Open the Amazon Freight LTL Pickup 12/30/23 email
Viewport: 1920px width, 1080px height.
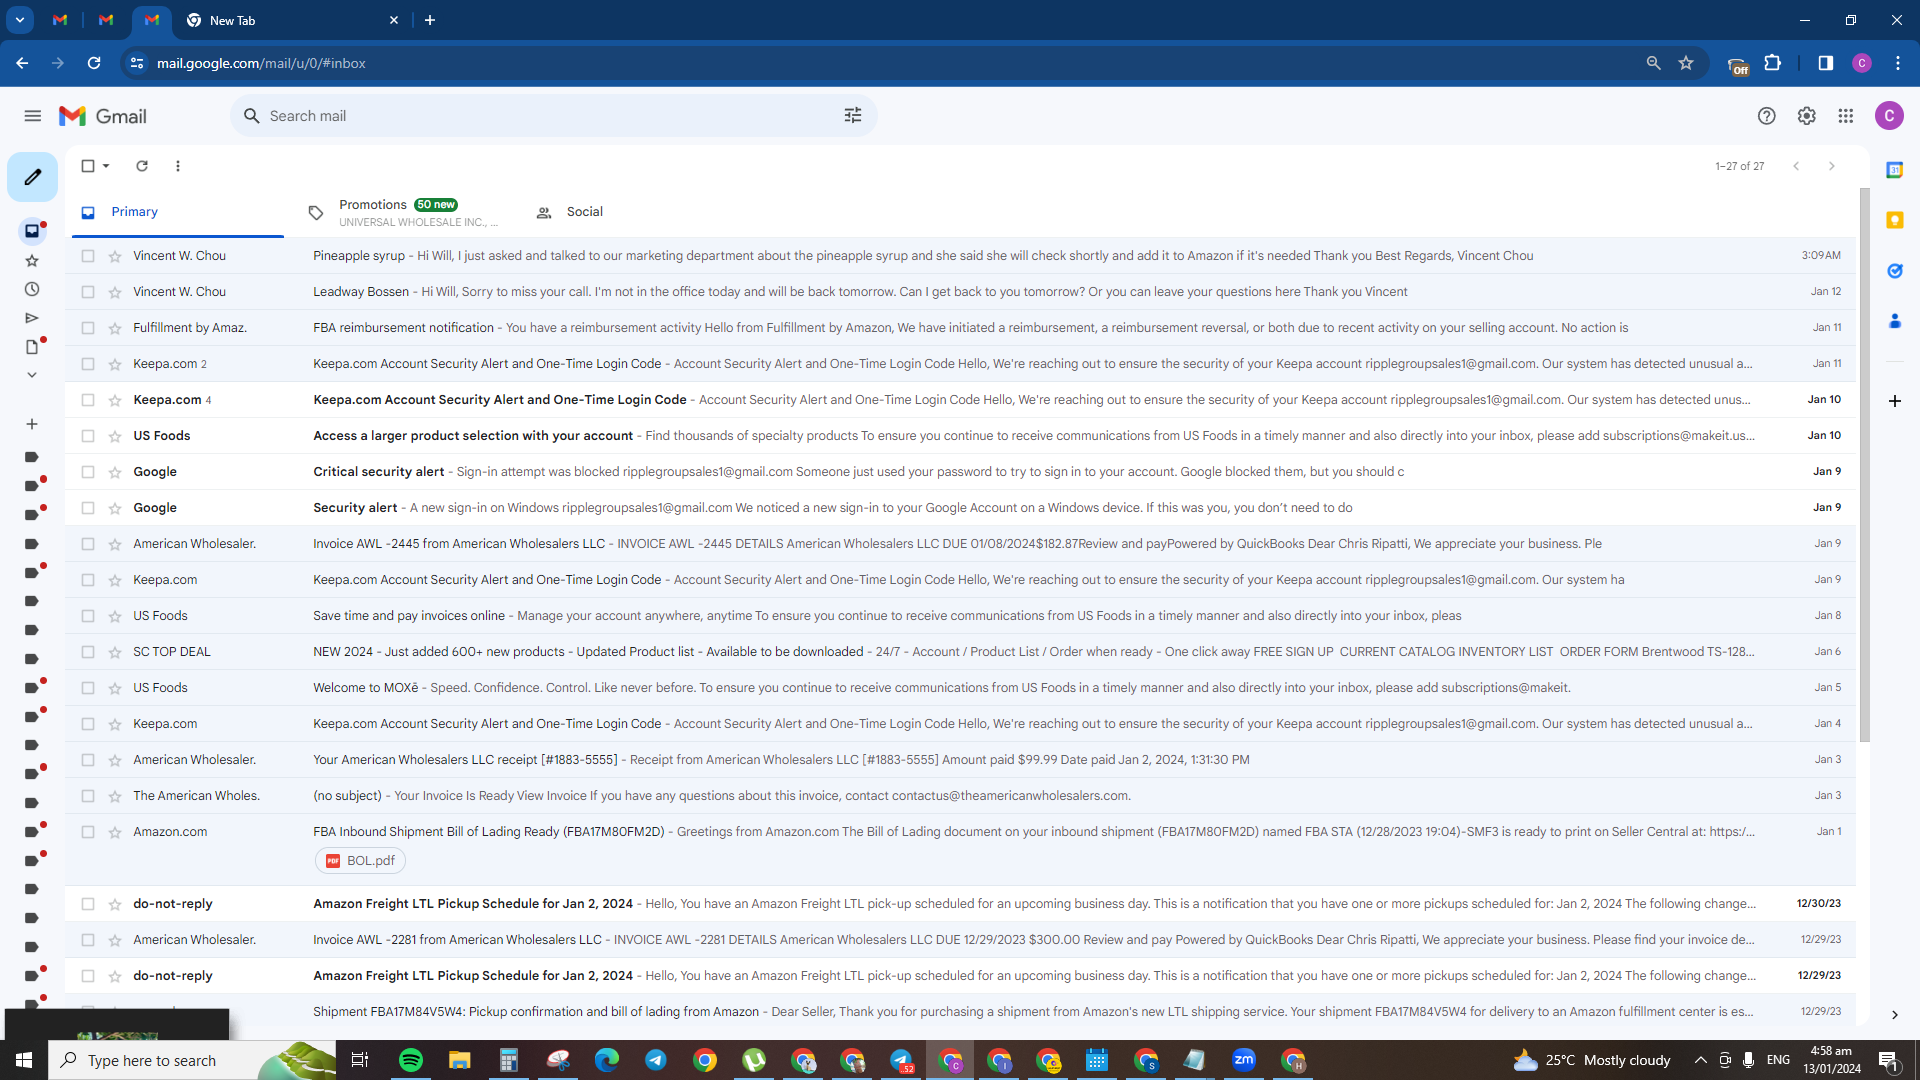[x=961, y=904]
